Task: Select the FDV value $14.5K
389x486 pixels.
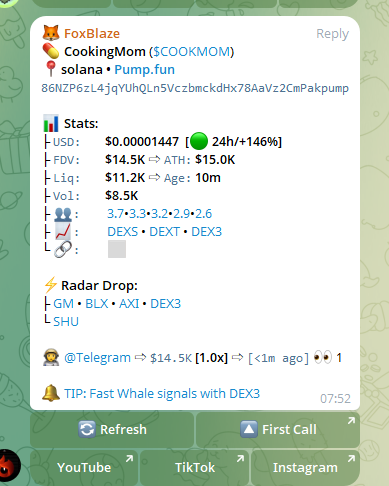Action: point(125,160)
